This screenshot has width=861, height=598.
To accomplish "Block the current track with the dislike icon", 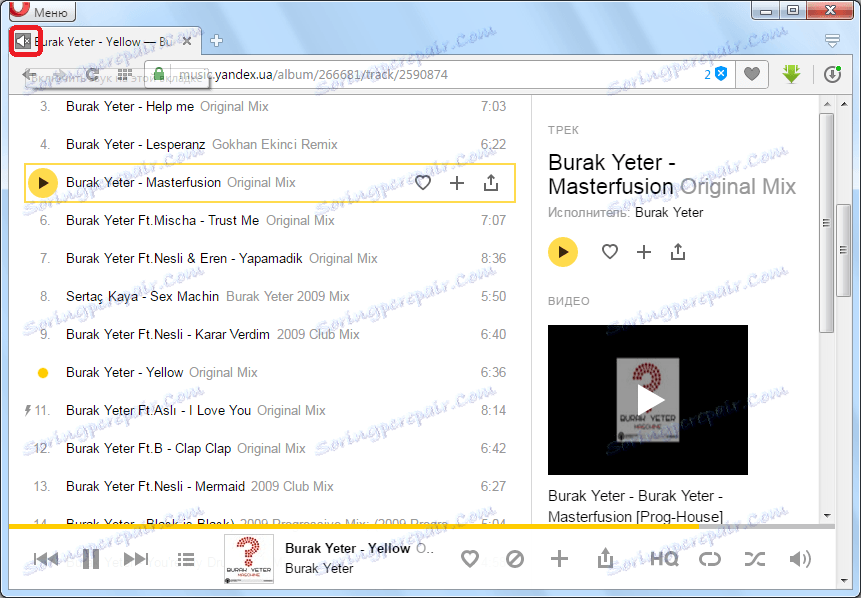I will click(515, 559).
